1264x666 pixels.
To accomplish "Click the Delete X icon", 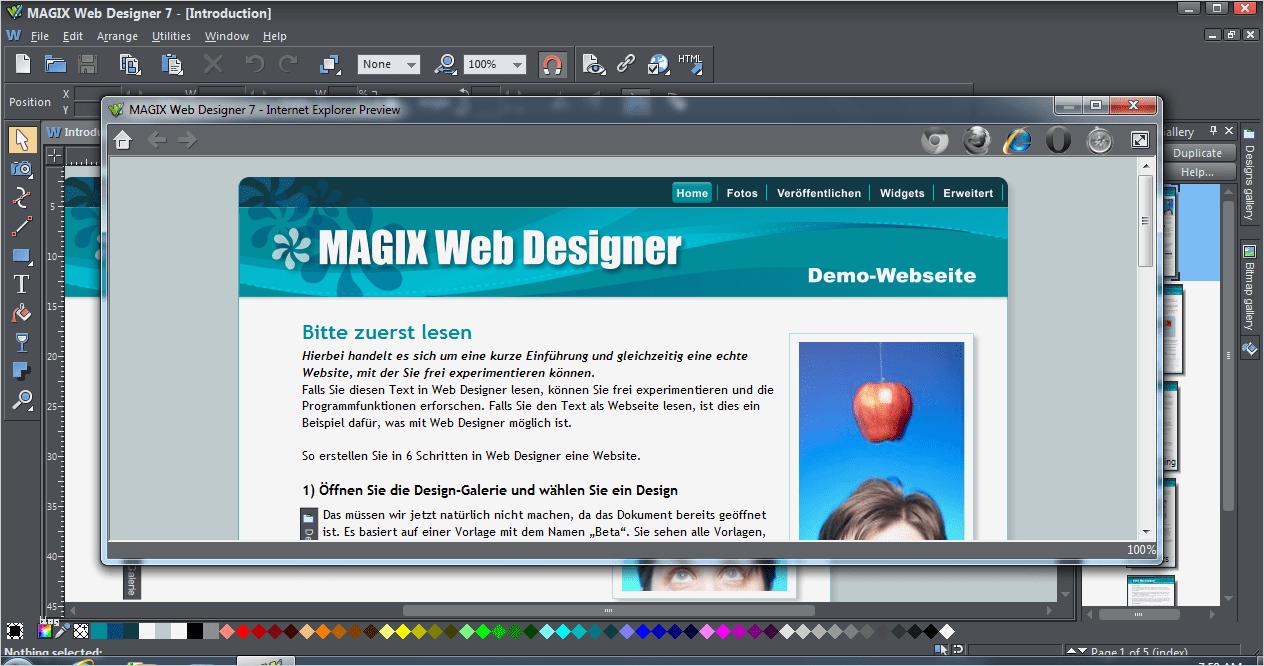I will coord(213,64).
